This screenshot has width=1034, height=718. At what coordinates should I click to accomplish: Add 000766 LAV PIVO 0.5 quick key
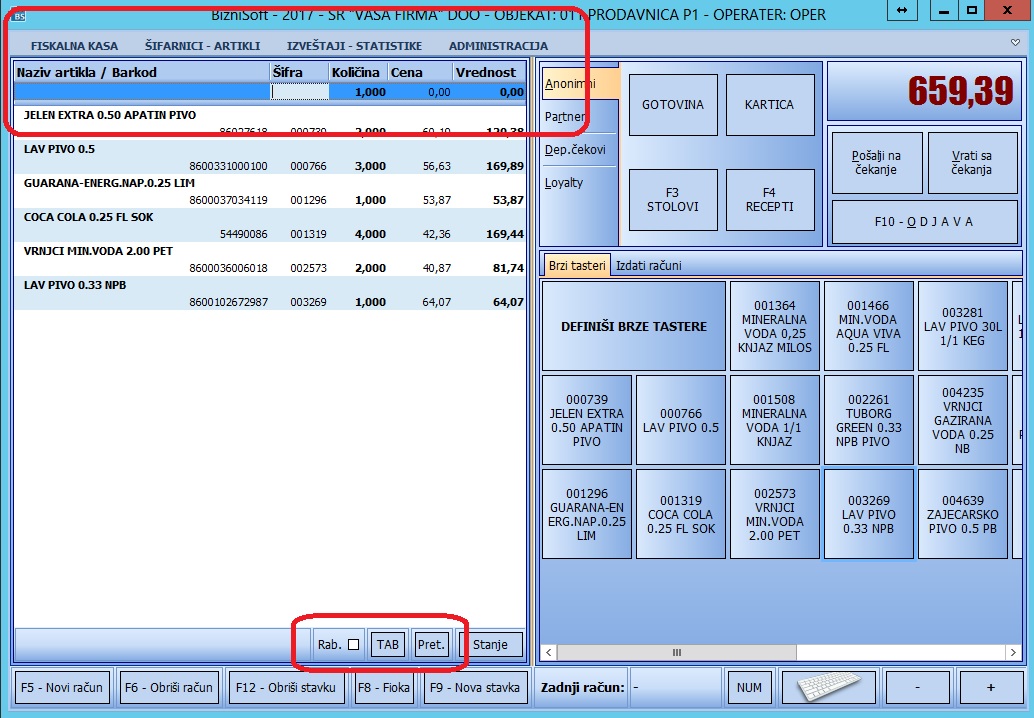click(x=681, y=421)
